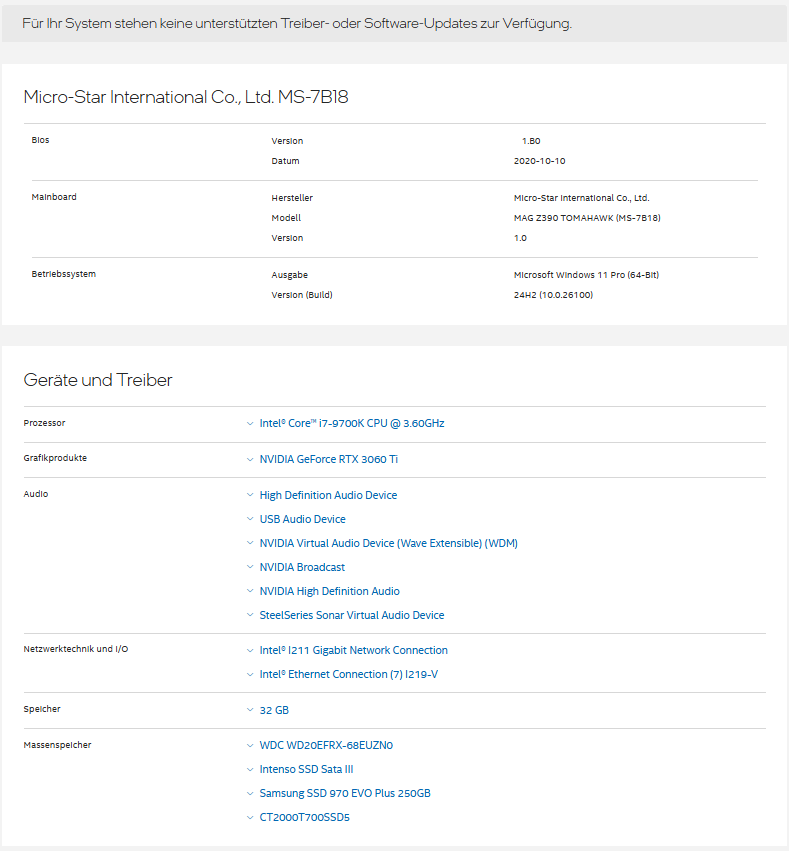789x851 pixels.
Task: Expand chevron beside Intel I211 Gigabit Network
Action: click(x=250, y=650)
